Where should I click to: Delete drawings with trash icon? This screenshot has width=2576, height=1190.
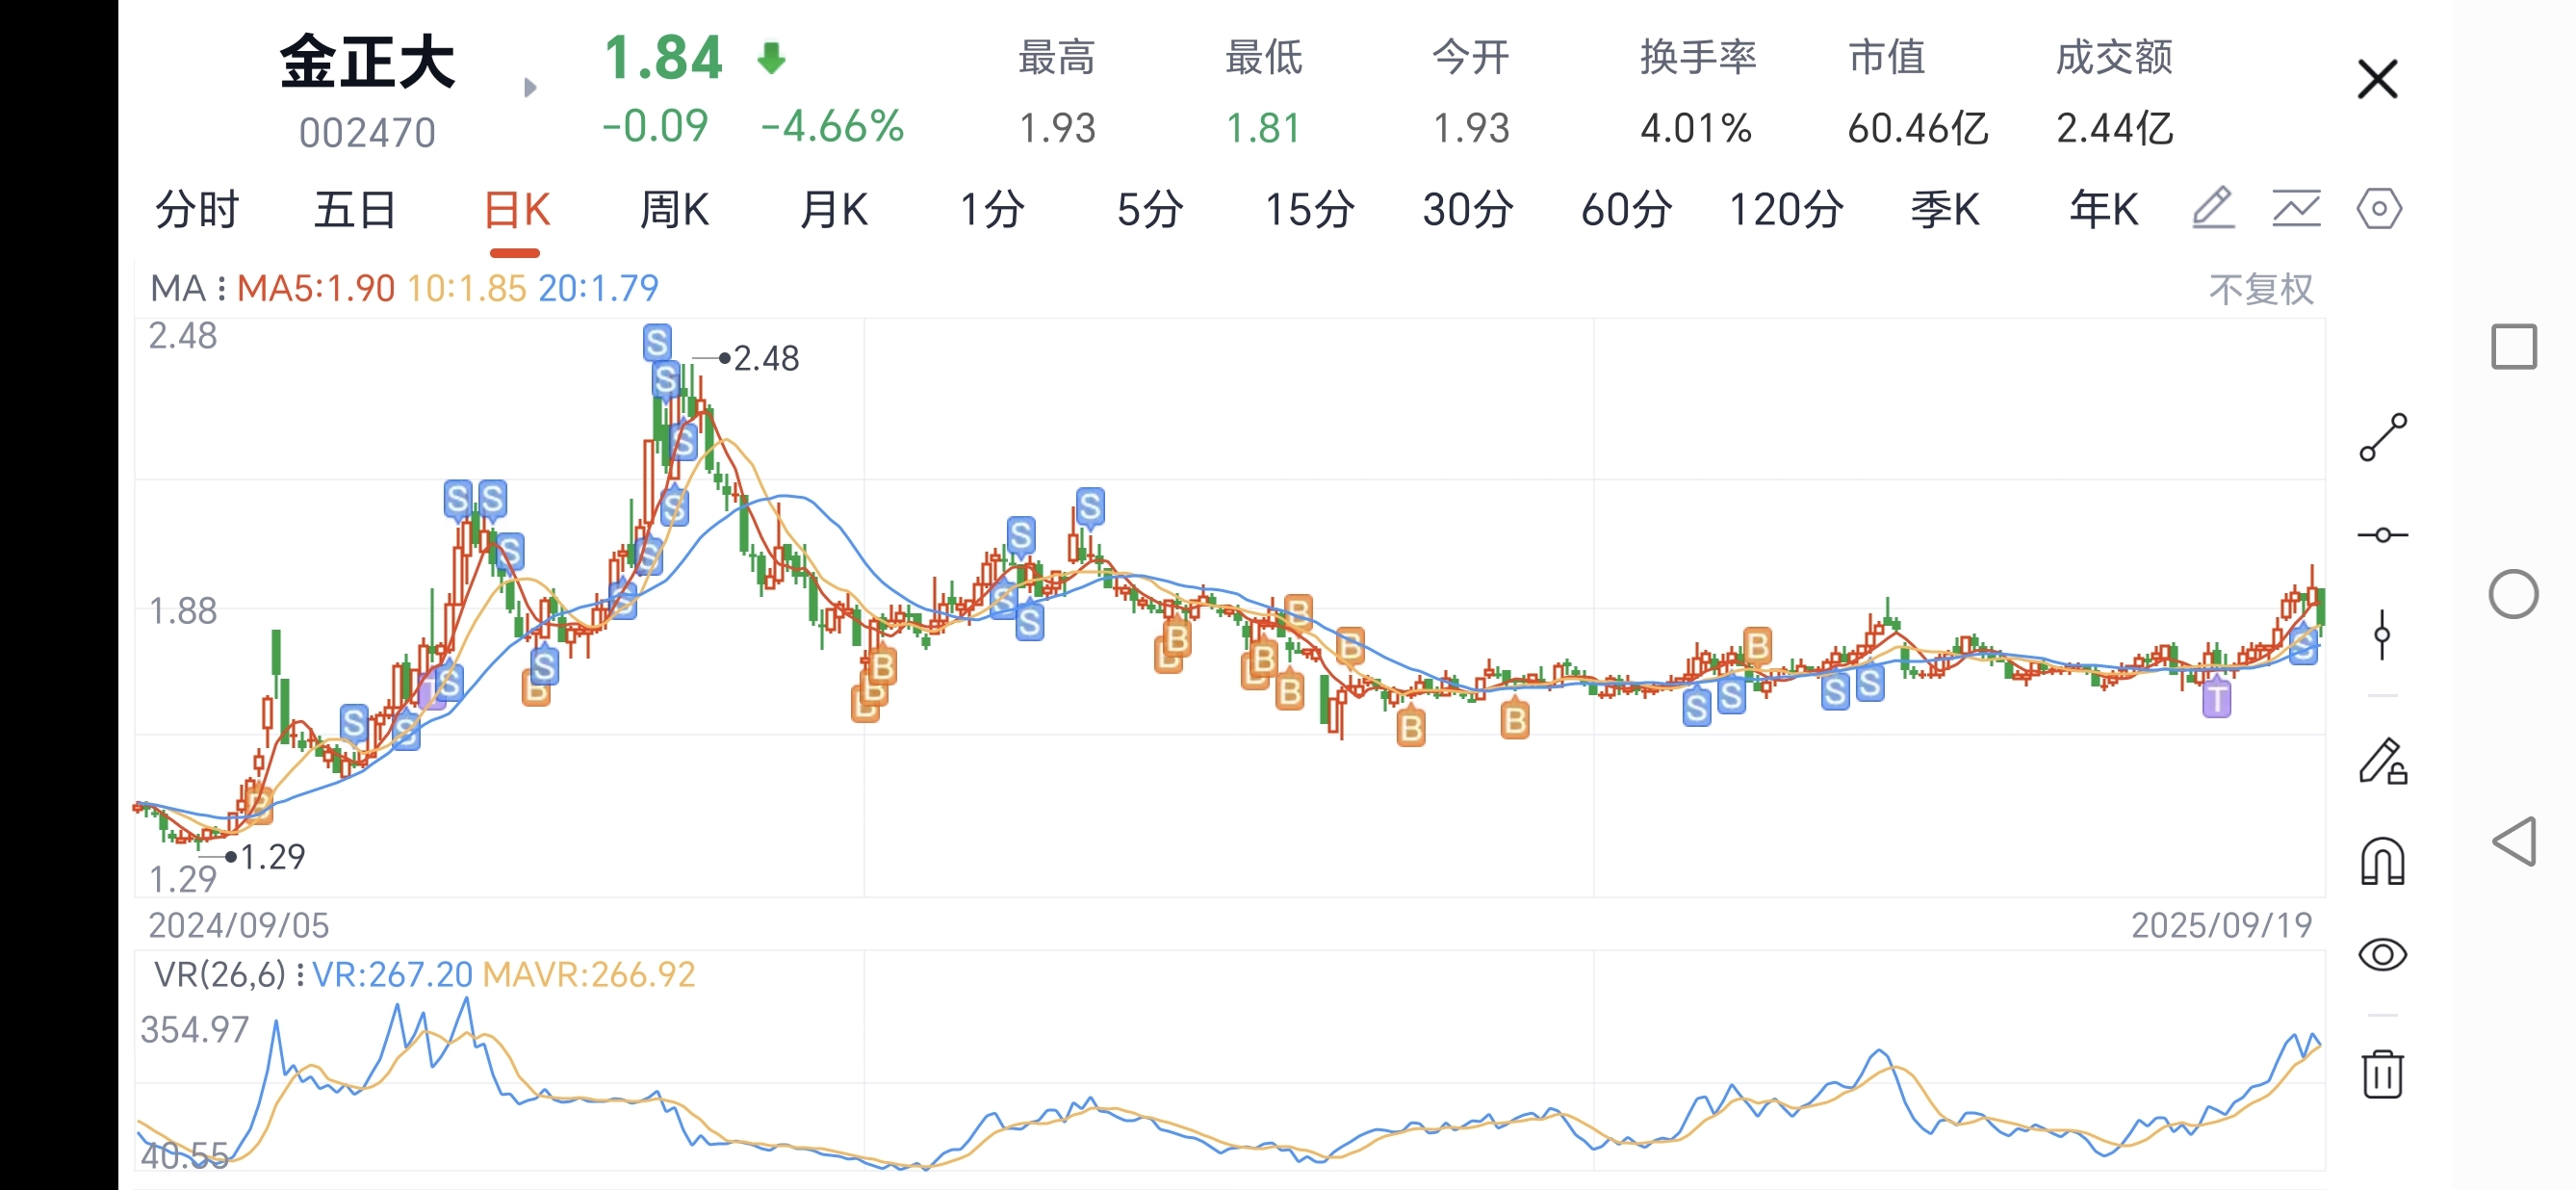point(2383,1074)
